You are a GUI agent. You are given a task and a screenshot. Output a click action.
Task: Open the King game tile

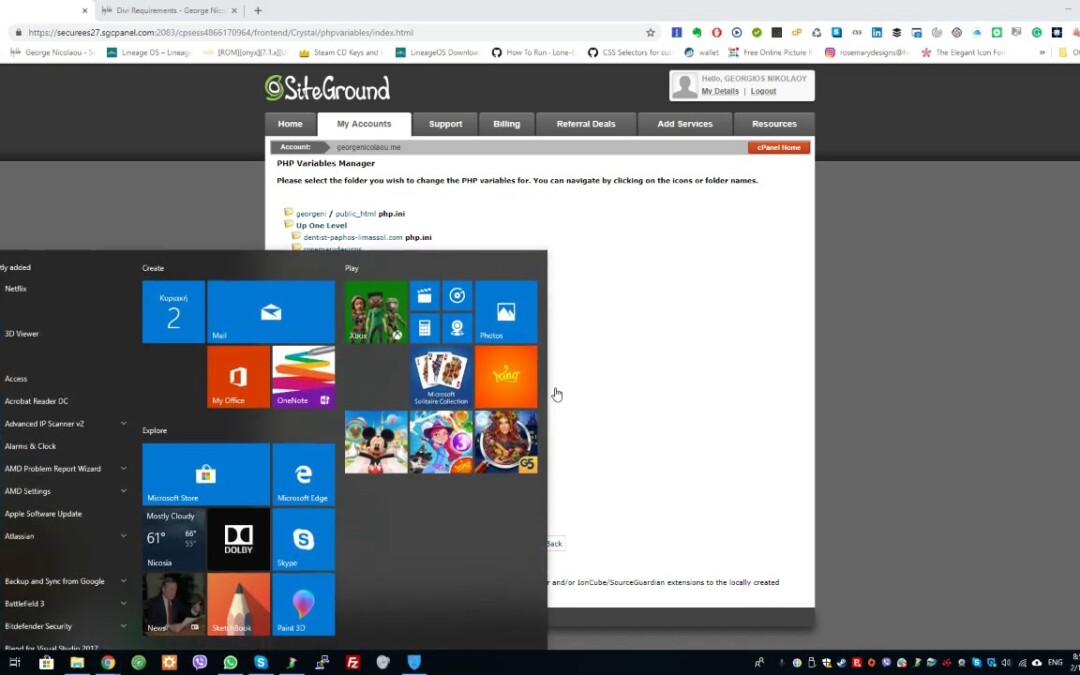pos(506,377)
